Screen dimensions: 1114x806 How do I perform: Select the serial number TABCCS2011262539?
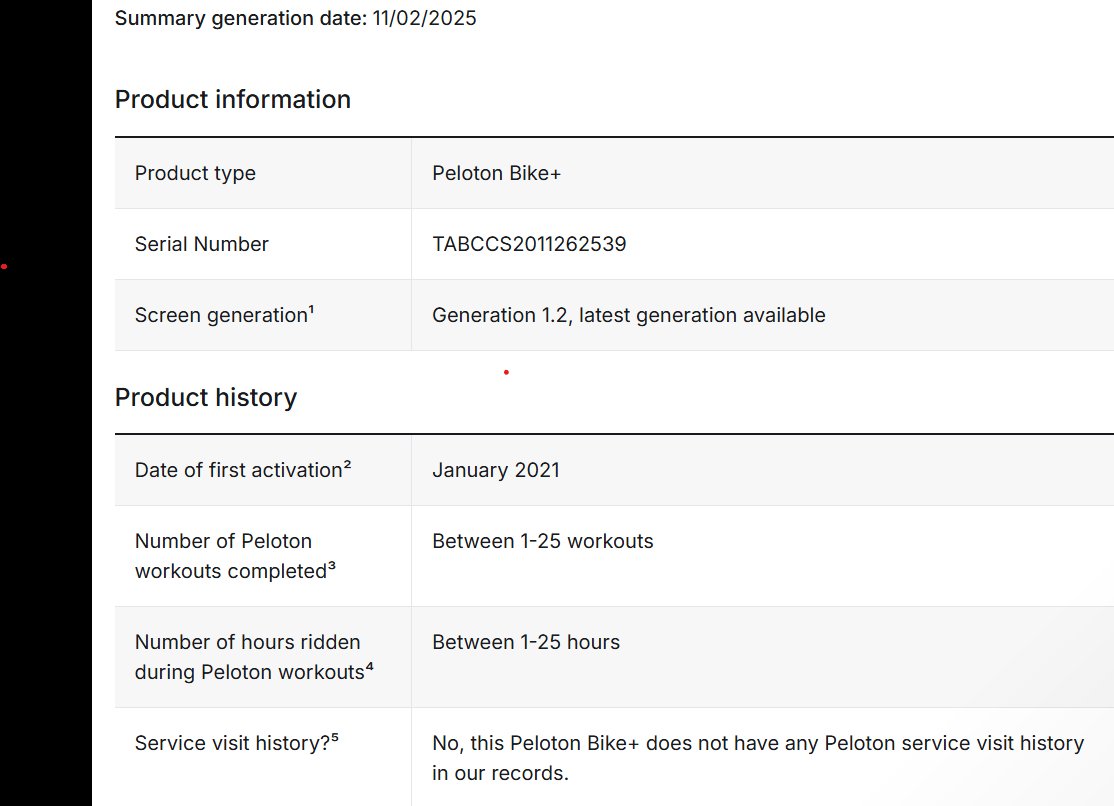pyautogui.click(x=529, y=244)
